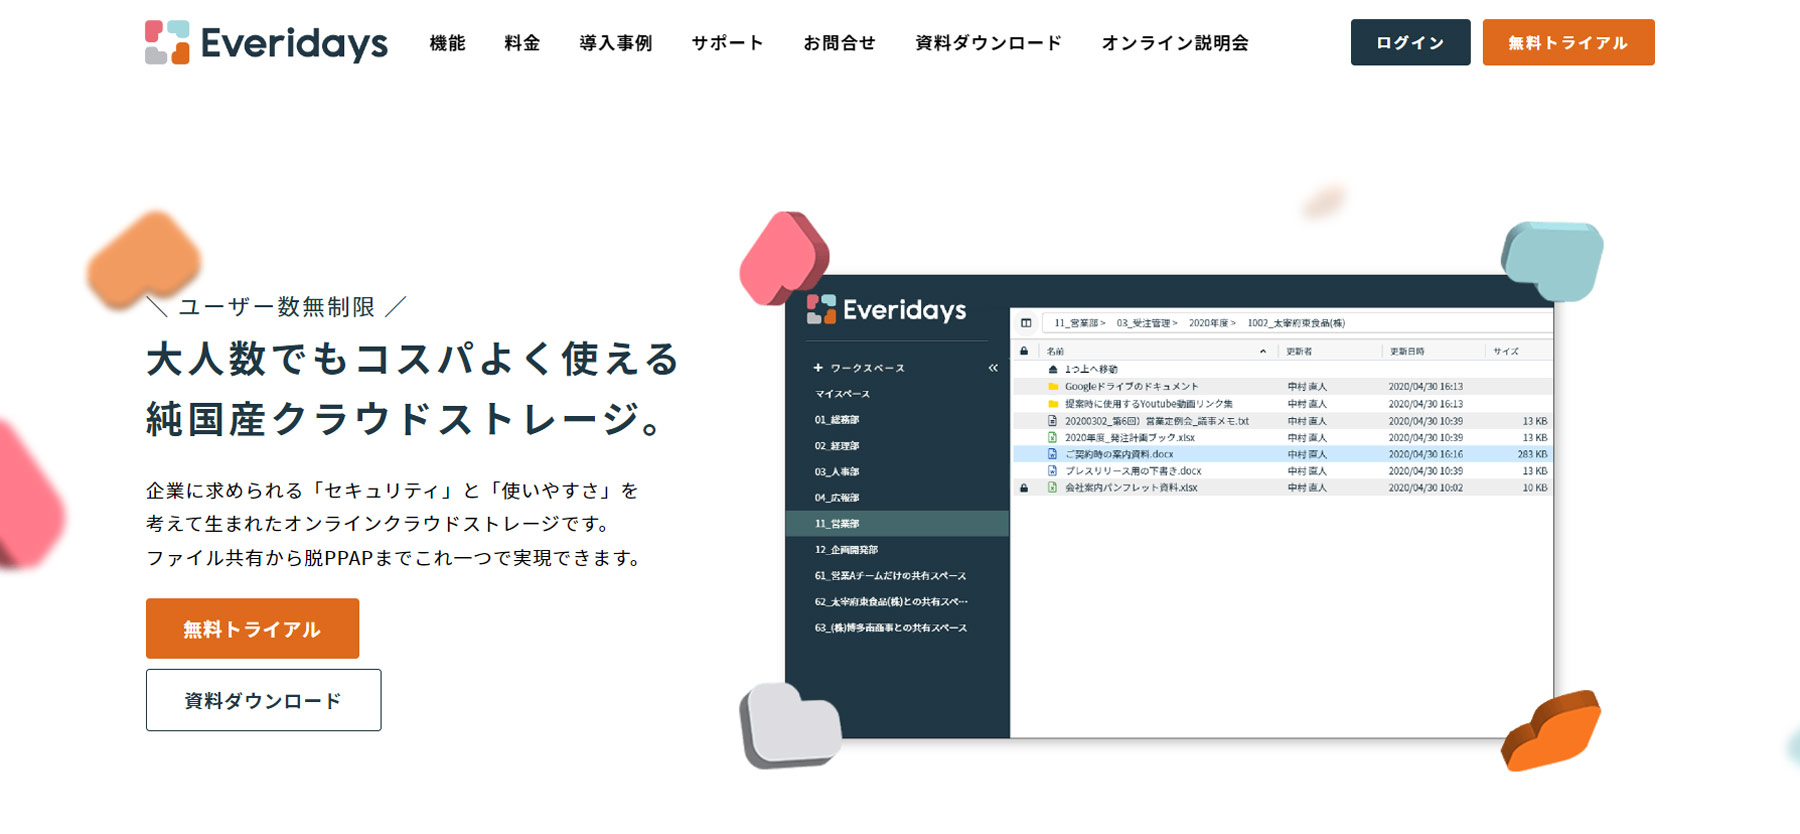Image resolution: width=1800 pixels, height=834 pixels.
Task: Sort by 名前 column sort arrow
Action: 1263,351
